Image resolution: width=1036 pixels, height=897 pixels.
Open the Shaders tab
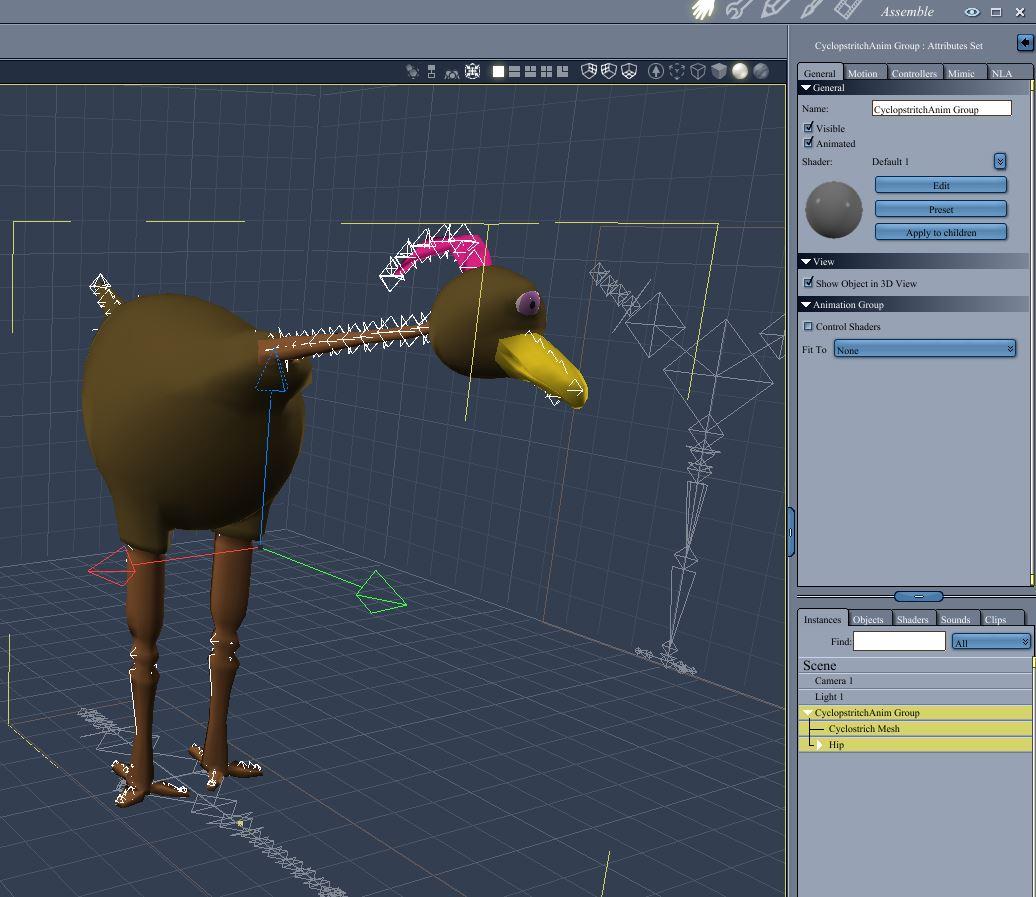click(912, 620)
